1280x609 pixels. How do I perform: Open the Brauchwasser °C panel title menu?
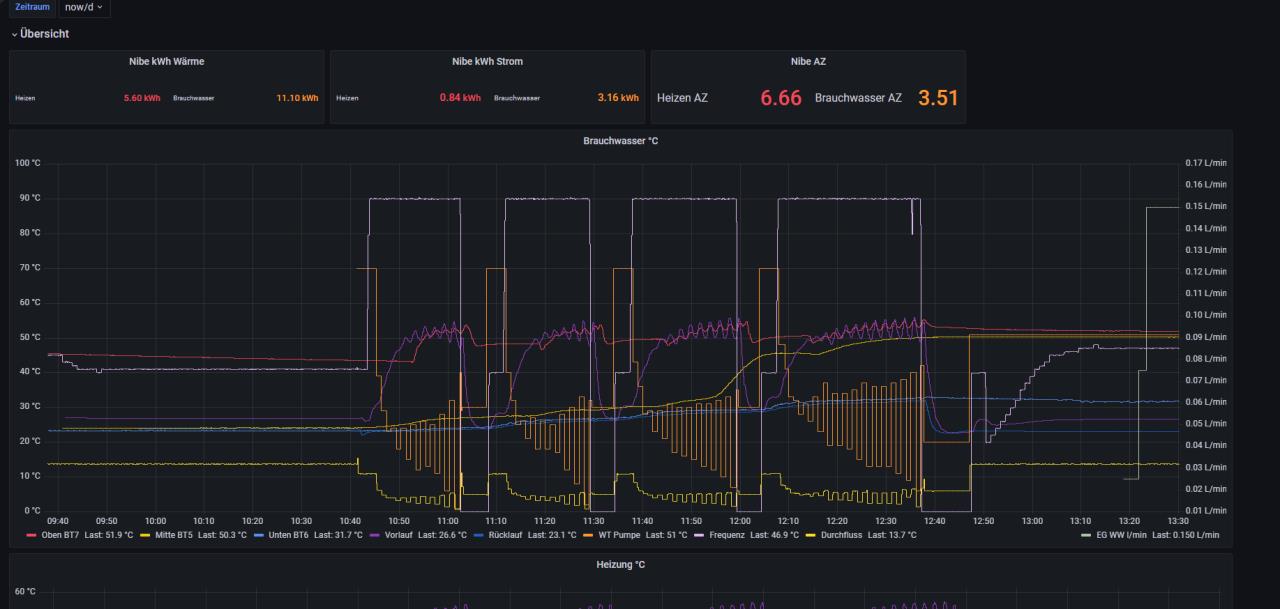pos(620,141)
